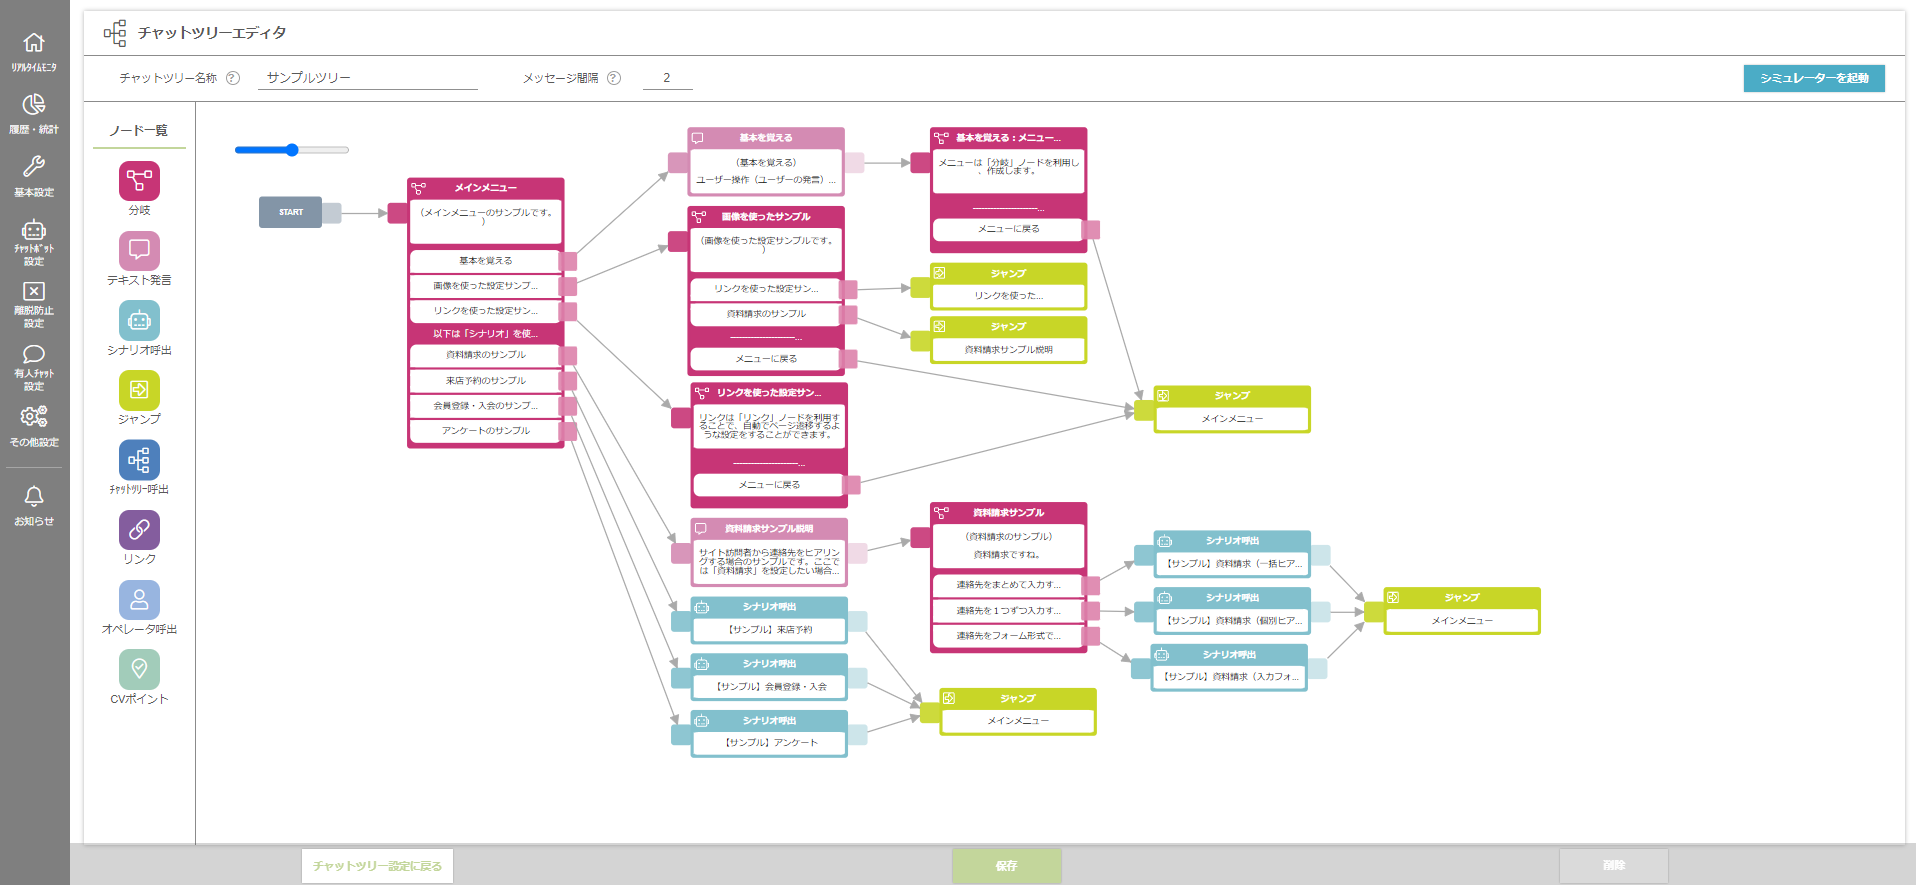Click input connector of メインメニュー node
Viewport: 1916px width, 885px height.
397,213
